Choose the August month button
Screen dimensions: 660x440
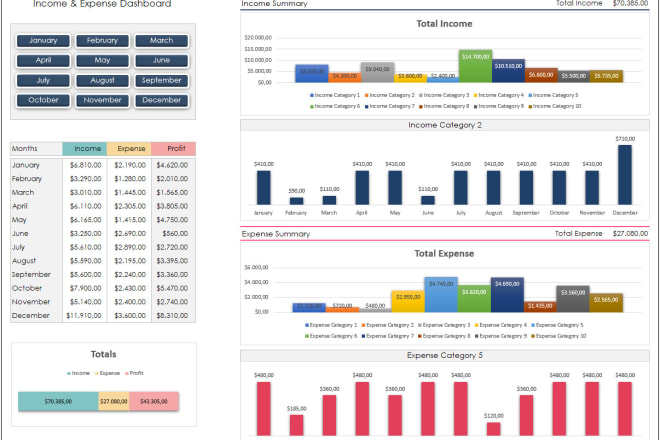coord(102,80)
